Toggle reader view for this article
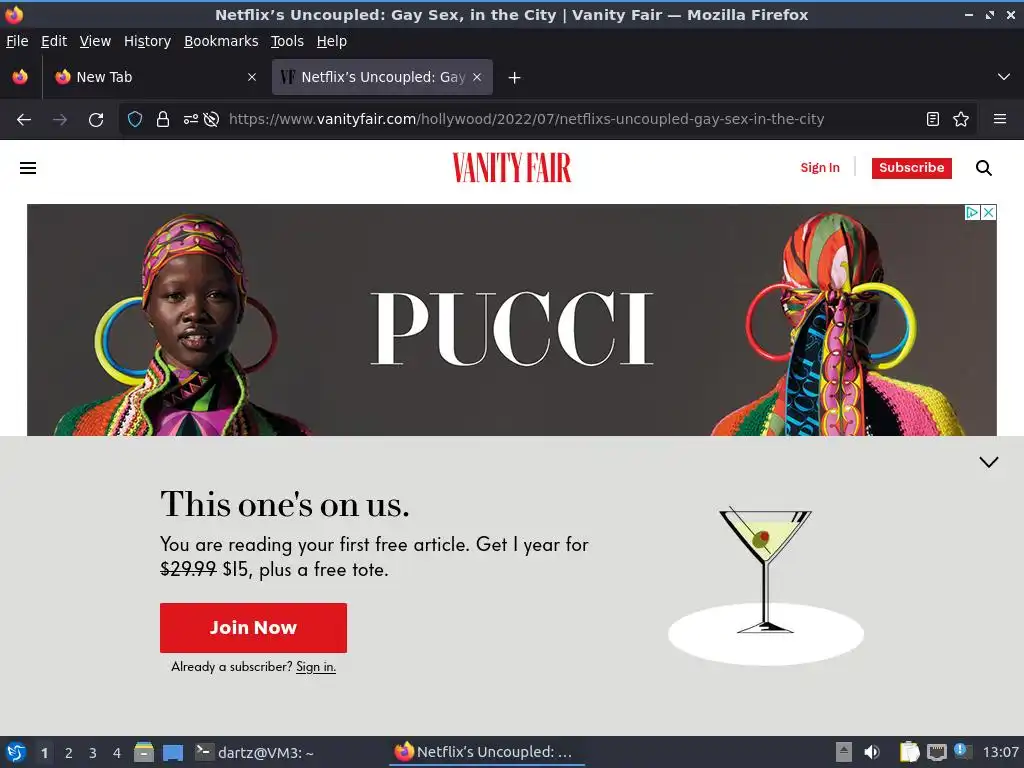The image size is (1024, 768). (x=933, y=119)
